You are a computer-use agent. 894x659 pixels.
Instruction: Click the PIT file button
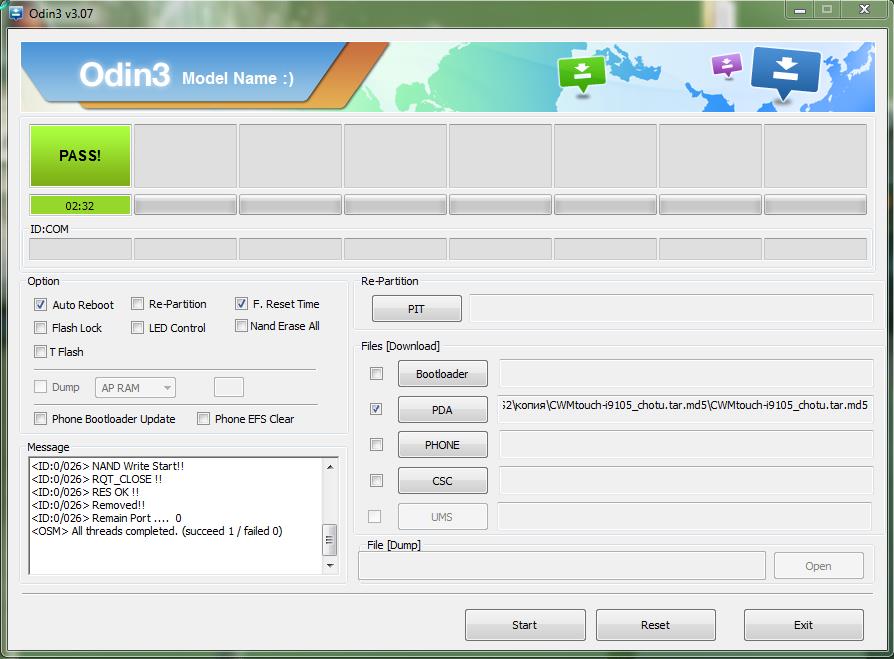click(x=417, y=309)
